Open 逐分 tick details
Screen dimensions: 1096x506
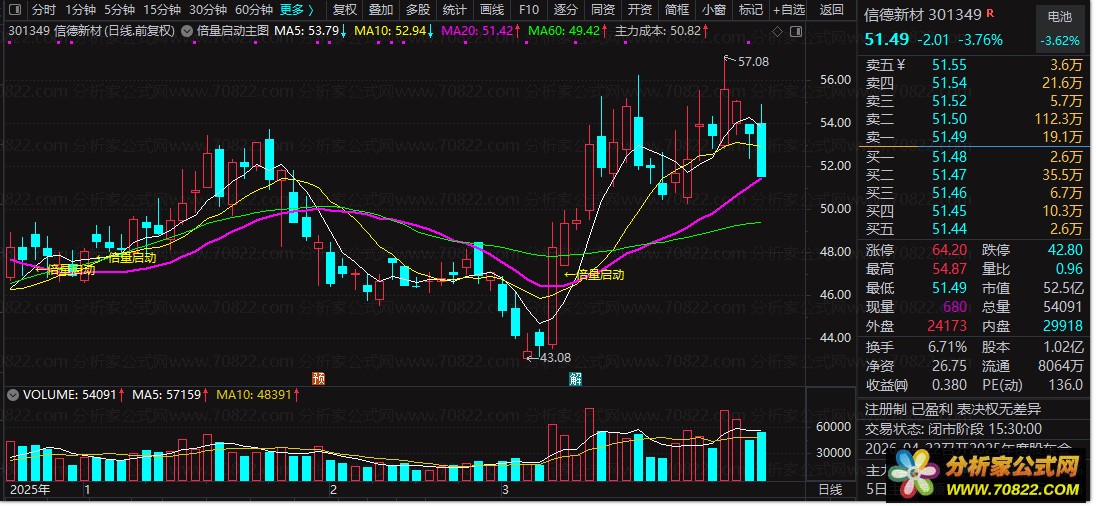point(565,10)
